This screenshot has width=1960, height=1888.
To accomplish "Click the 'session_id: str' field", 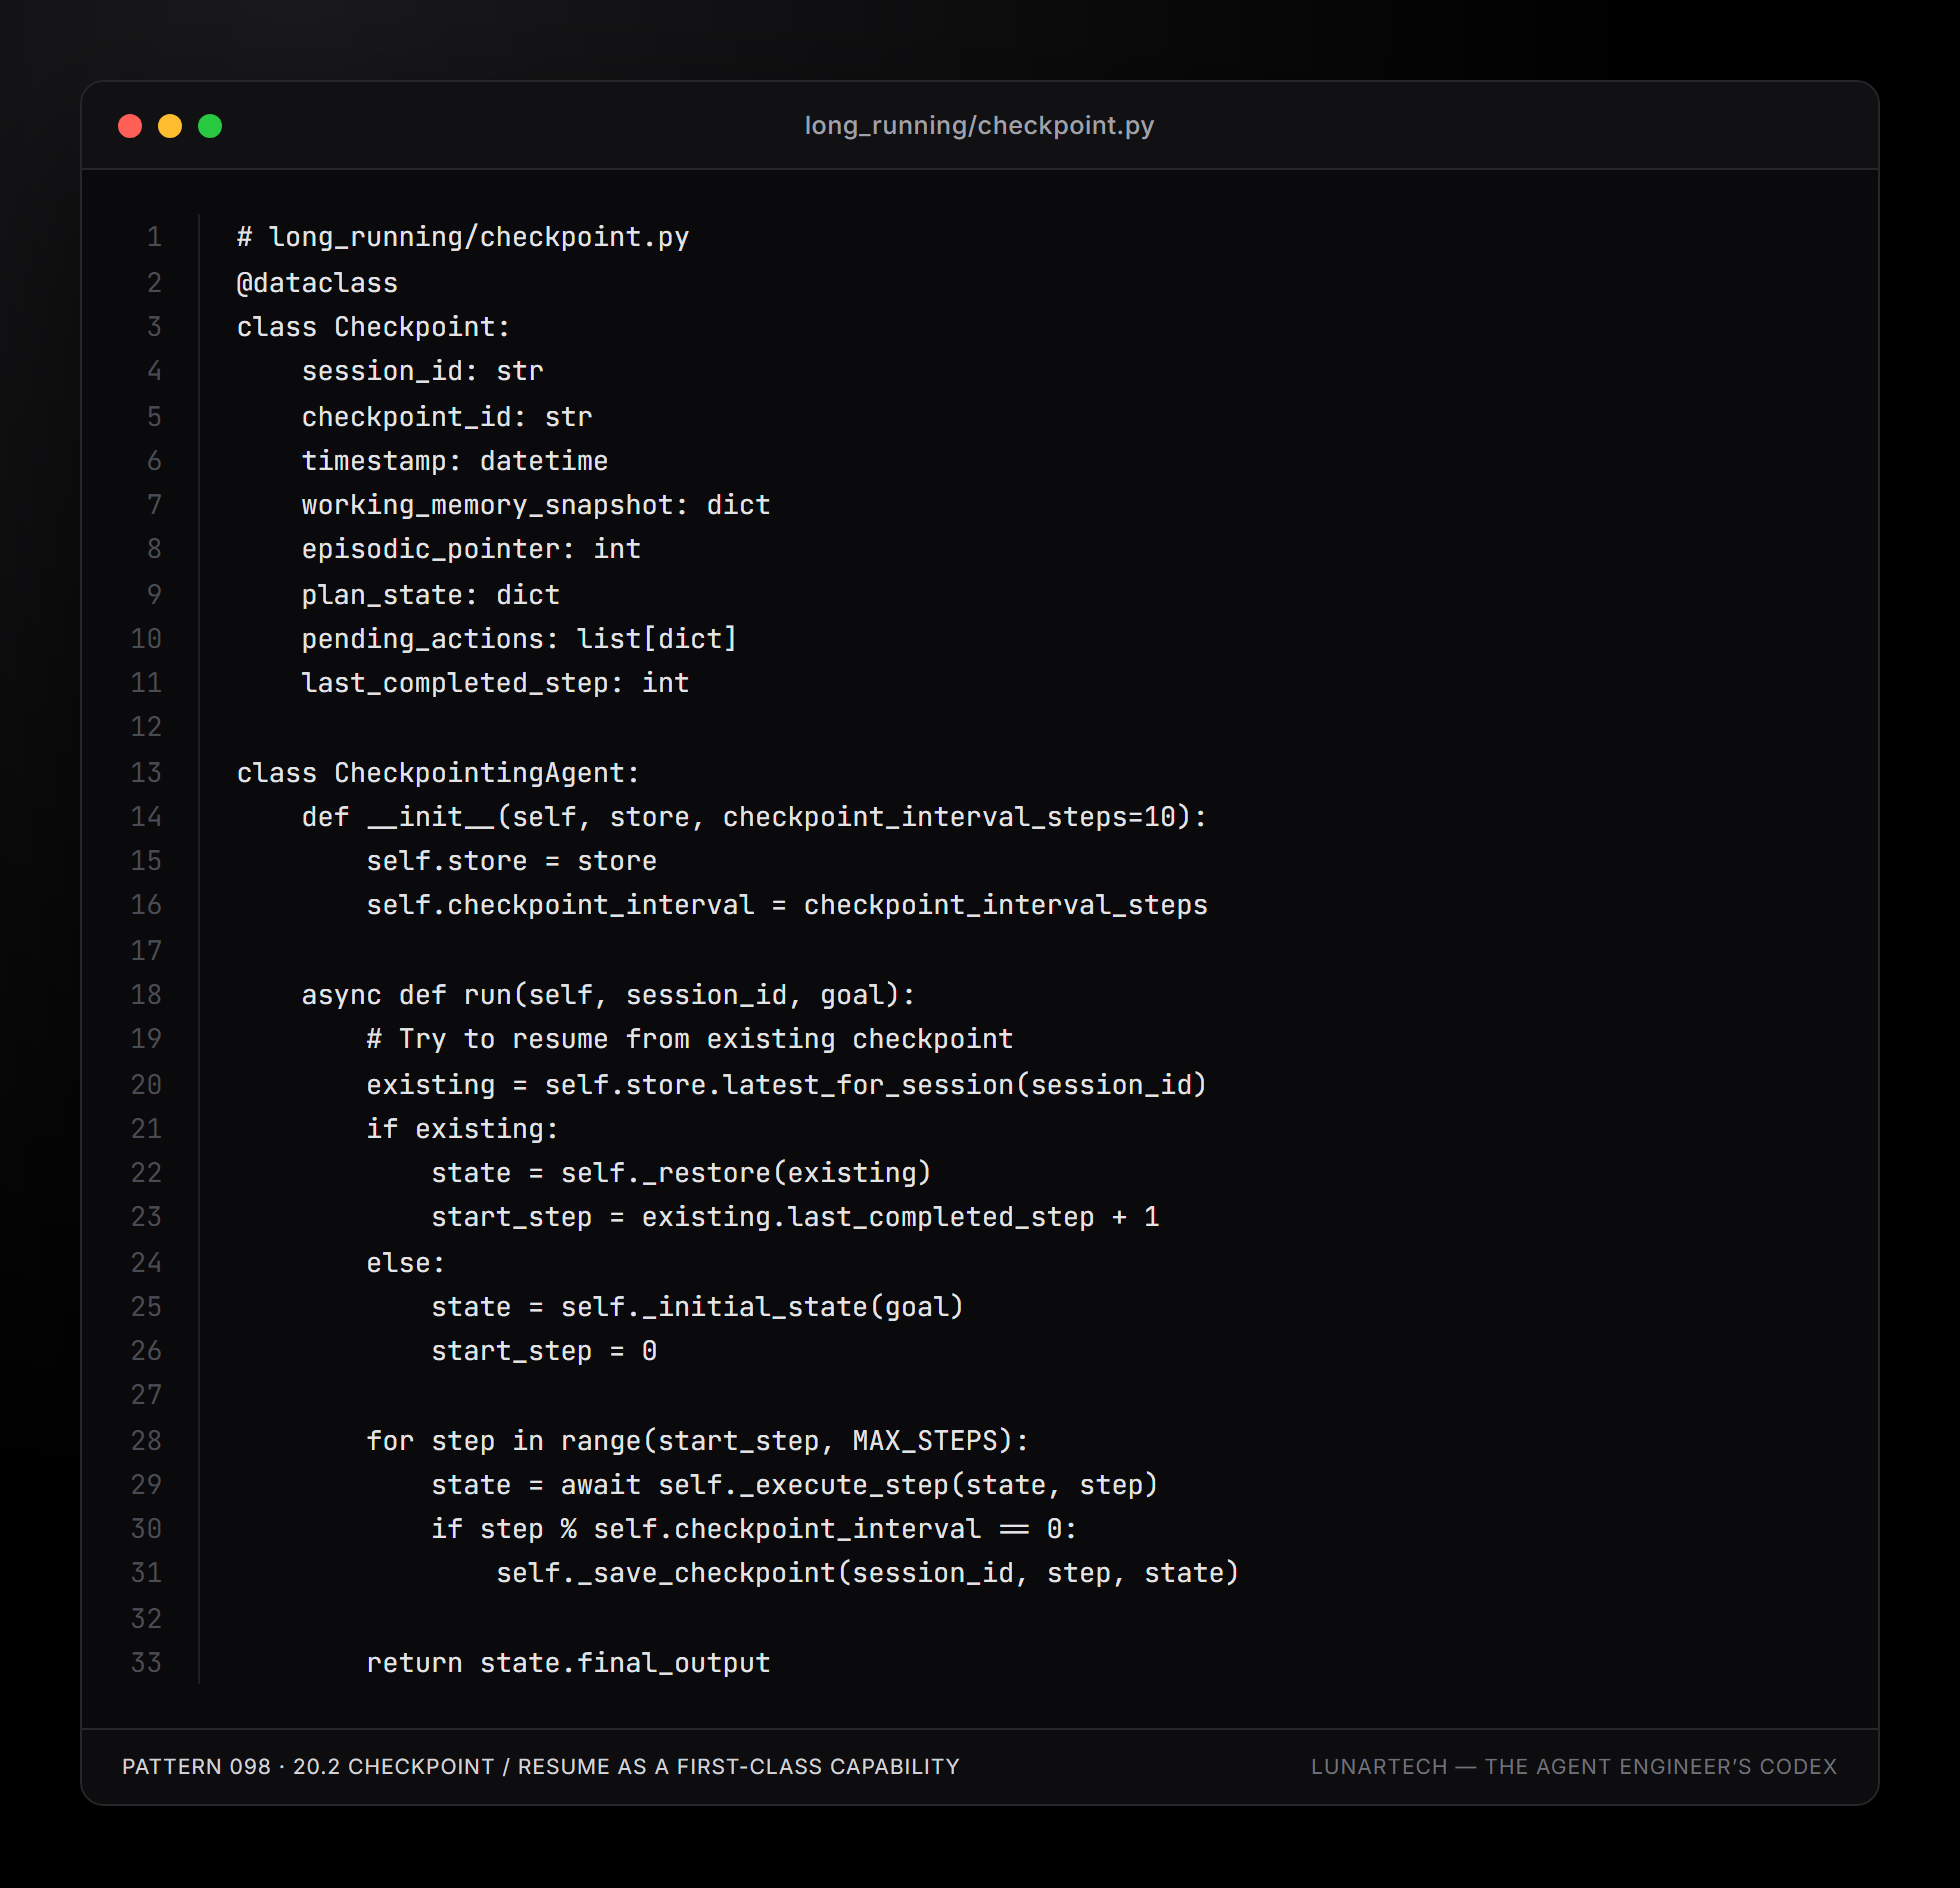I will click(x=422, y=371).
